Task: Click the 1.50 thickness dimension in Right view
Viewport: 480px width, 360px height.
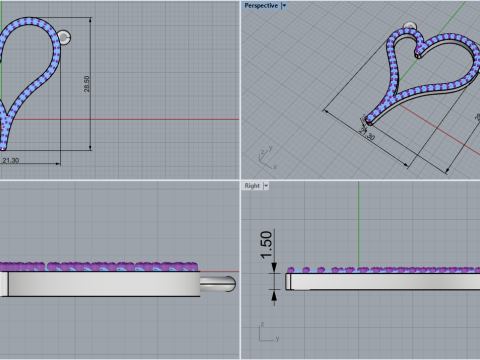Action: pyautogui.click(x=266, y=245)
